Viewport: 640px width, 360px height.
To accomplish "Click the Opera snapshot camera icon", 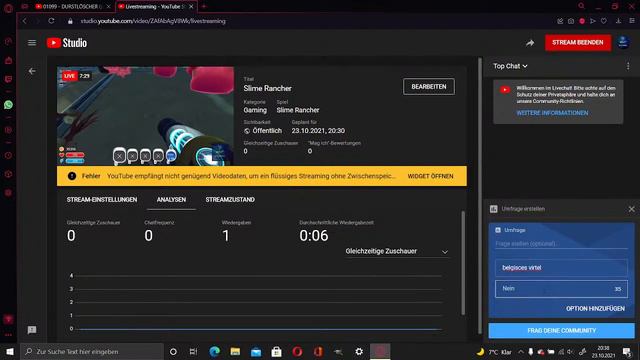I will tap(571, 21).
